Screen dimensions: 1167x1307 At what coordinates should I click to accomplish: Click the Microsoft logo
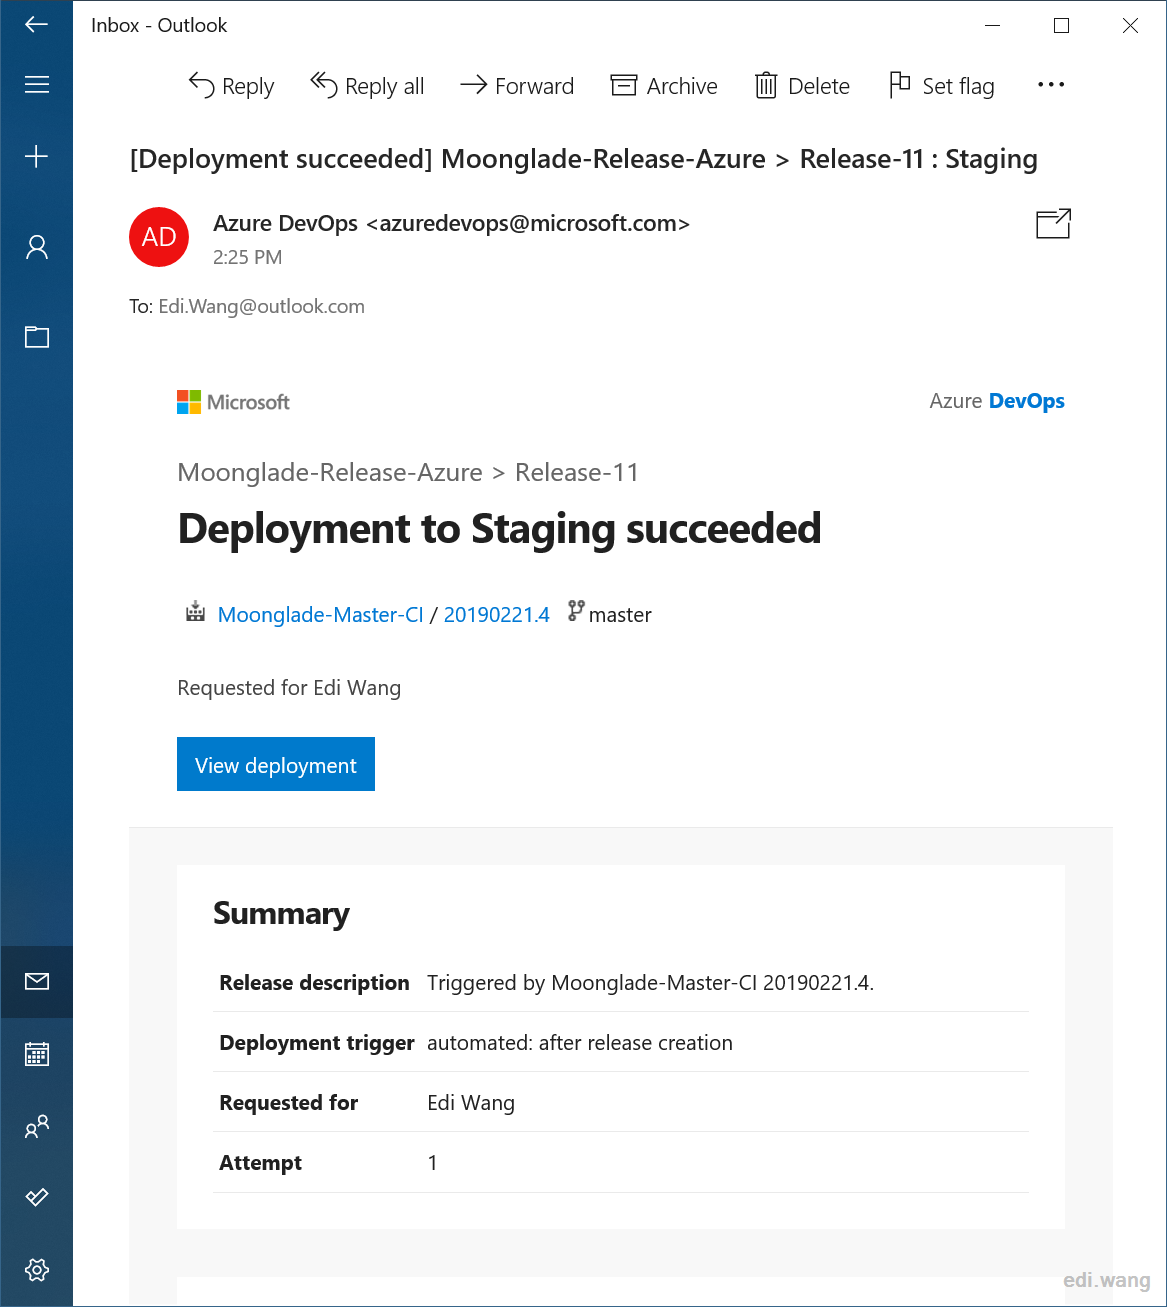[x=233, y=402]
